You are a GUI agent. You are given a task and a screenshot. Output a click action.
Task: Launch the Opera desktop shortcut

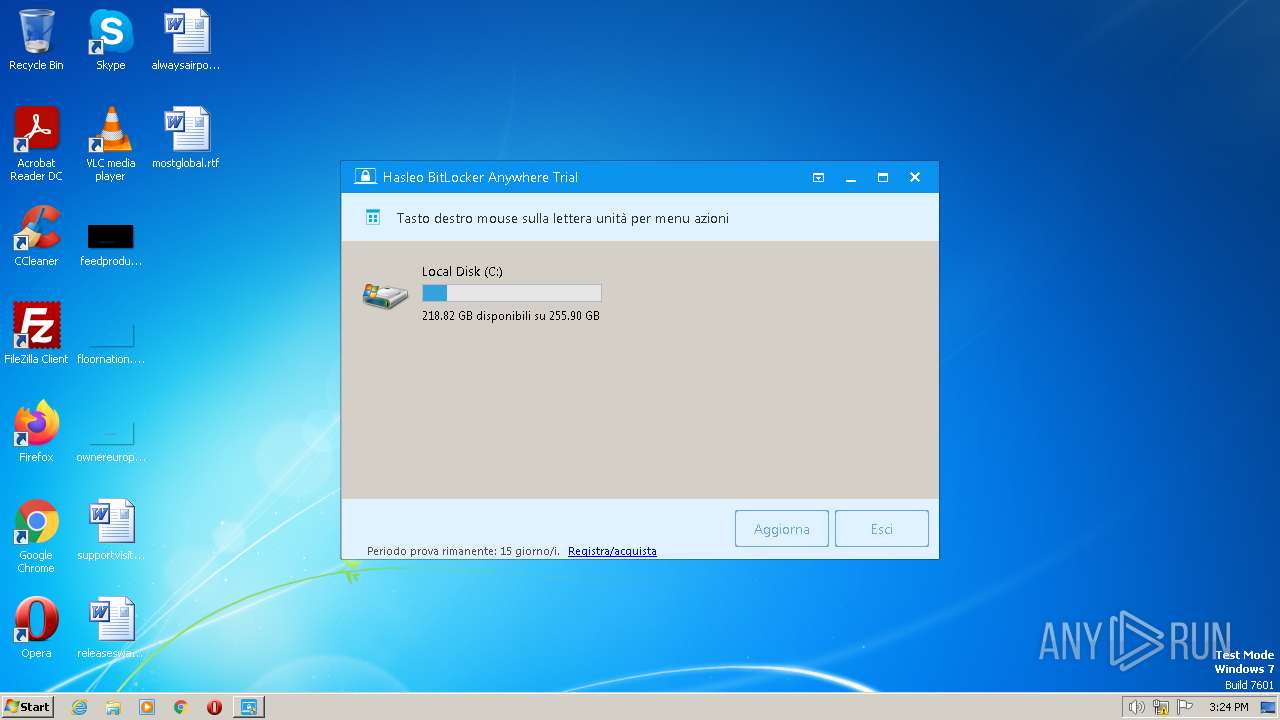tap(36, 628)
